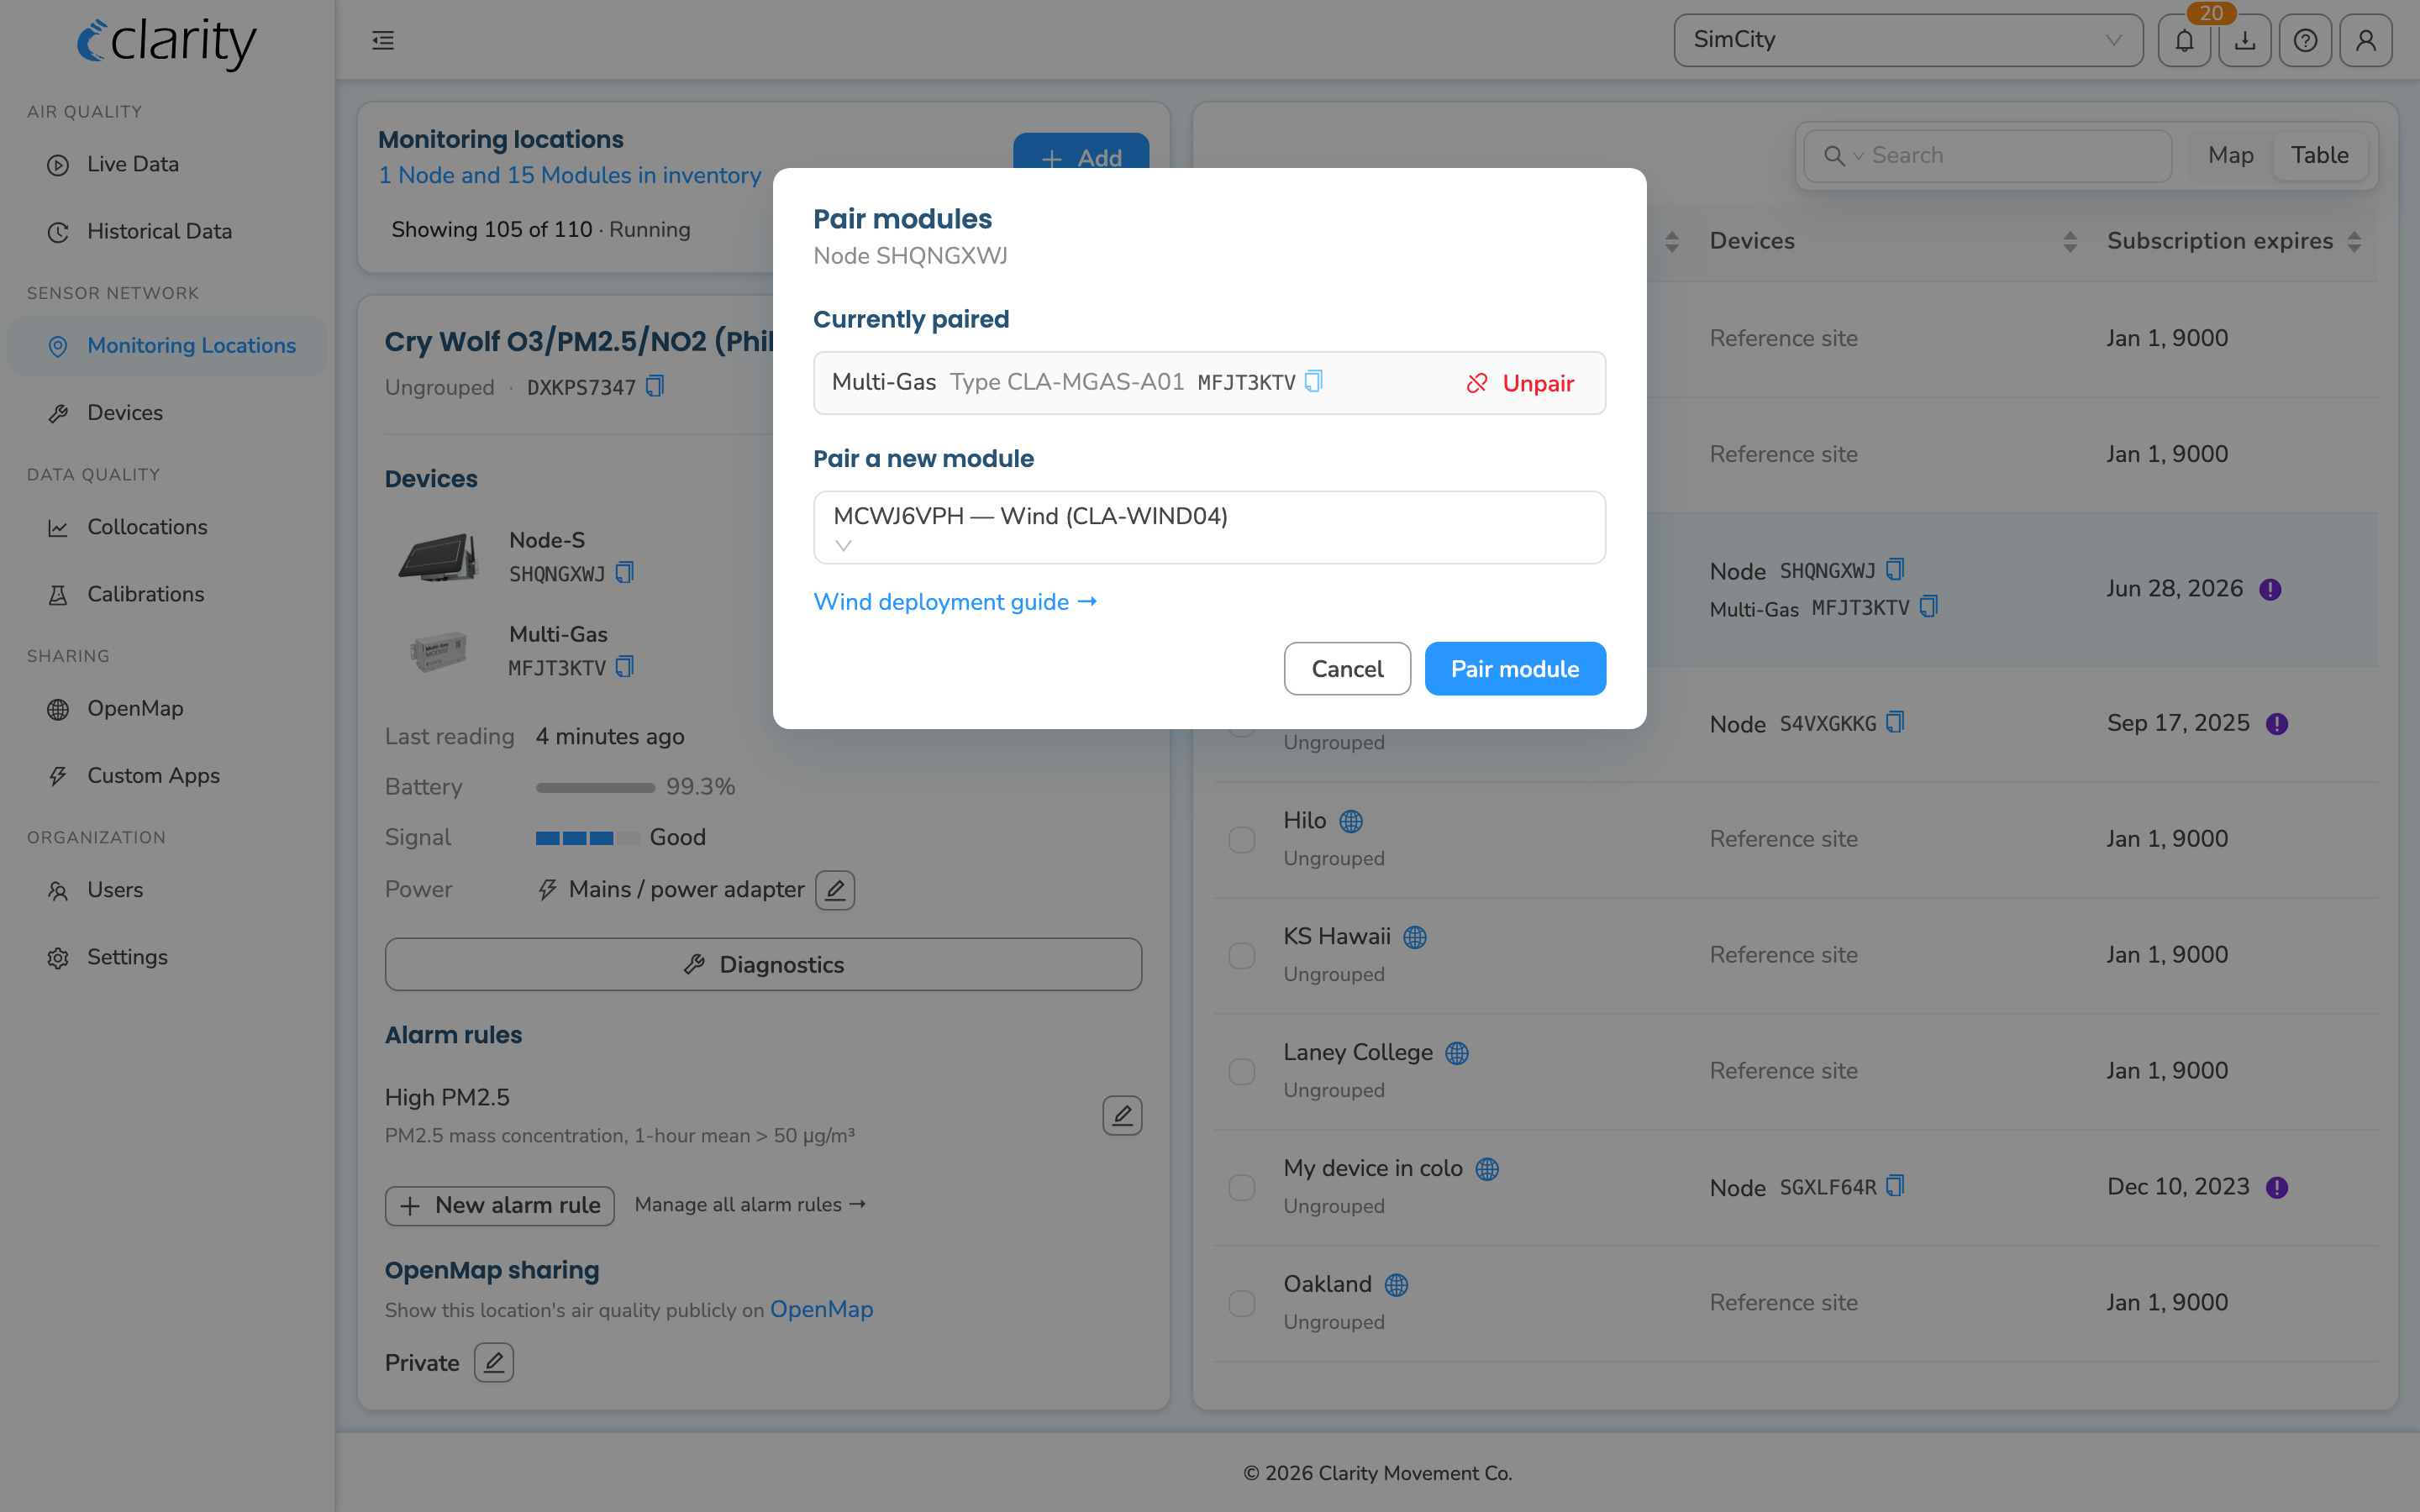
Task: Open the SimCity organization dropdown
Action: [x=1908, y=40]
